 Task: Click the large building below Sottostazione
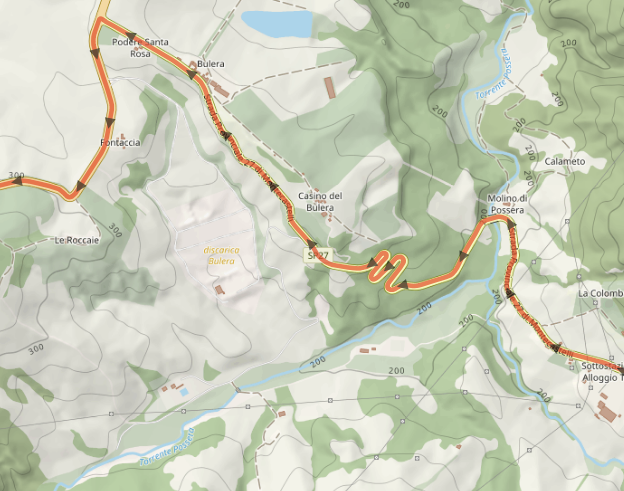tap(608, 411)
